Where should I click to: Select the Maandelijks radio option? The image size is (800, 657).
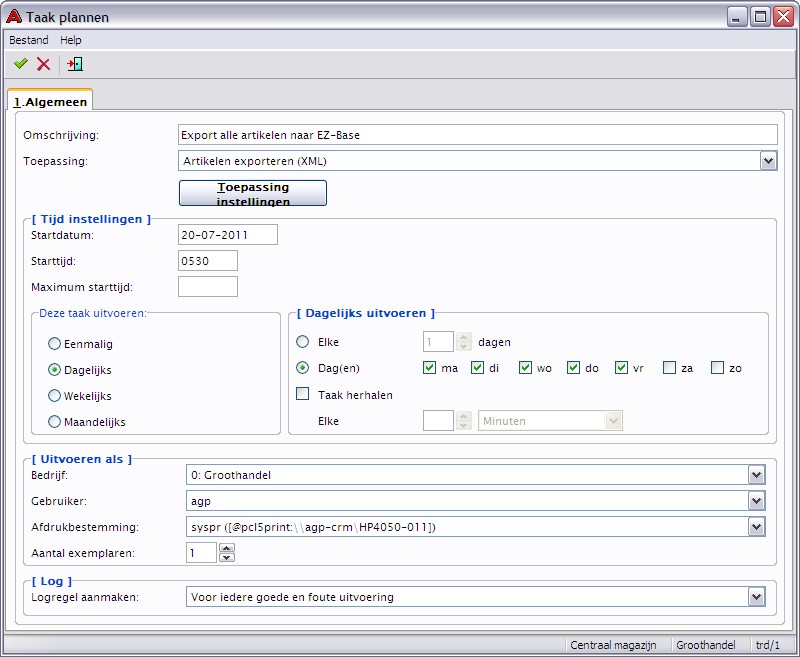[54, 422]
